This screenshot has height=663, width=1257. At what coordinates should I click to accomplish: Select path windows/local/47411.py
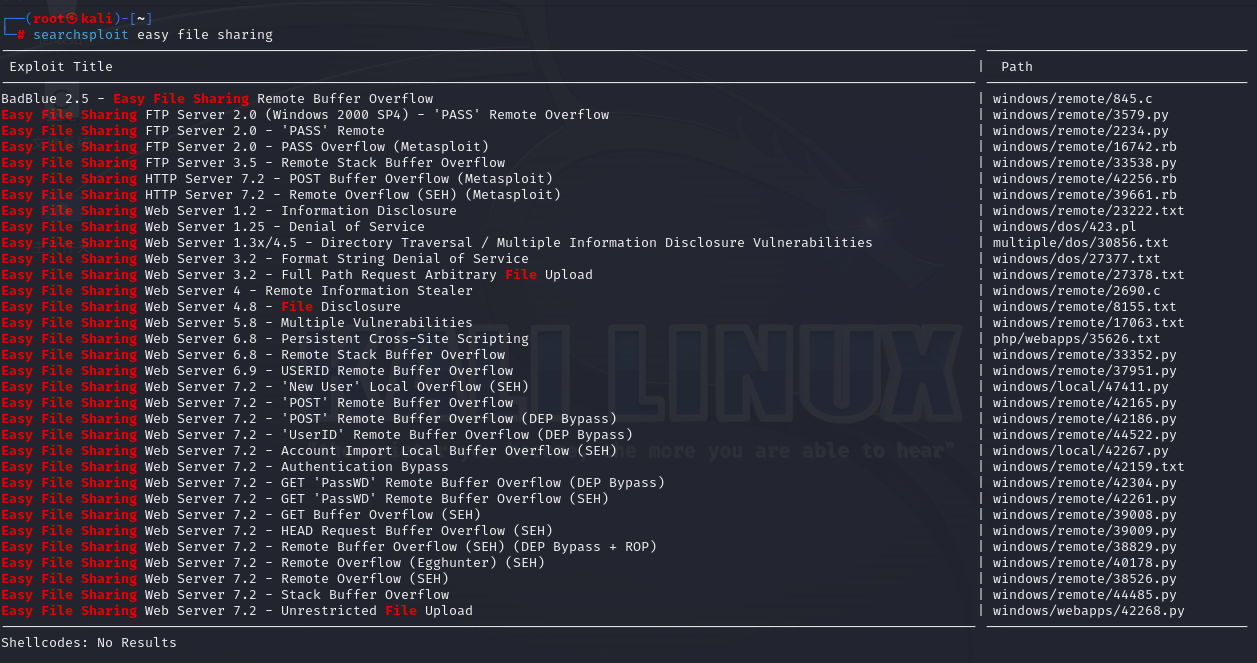(x=1081, y=387)
